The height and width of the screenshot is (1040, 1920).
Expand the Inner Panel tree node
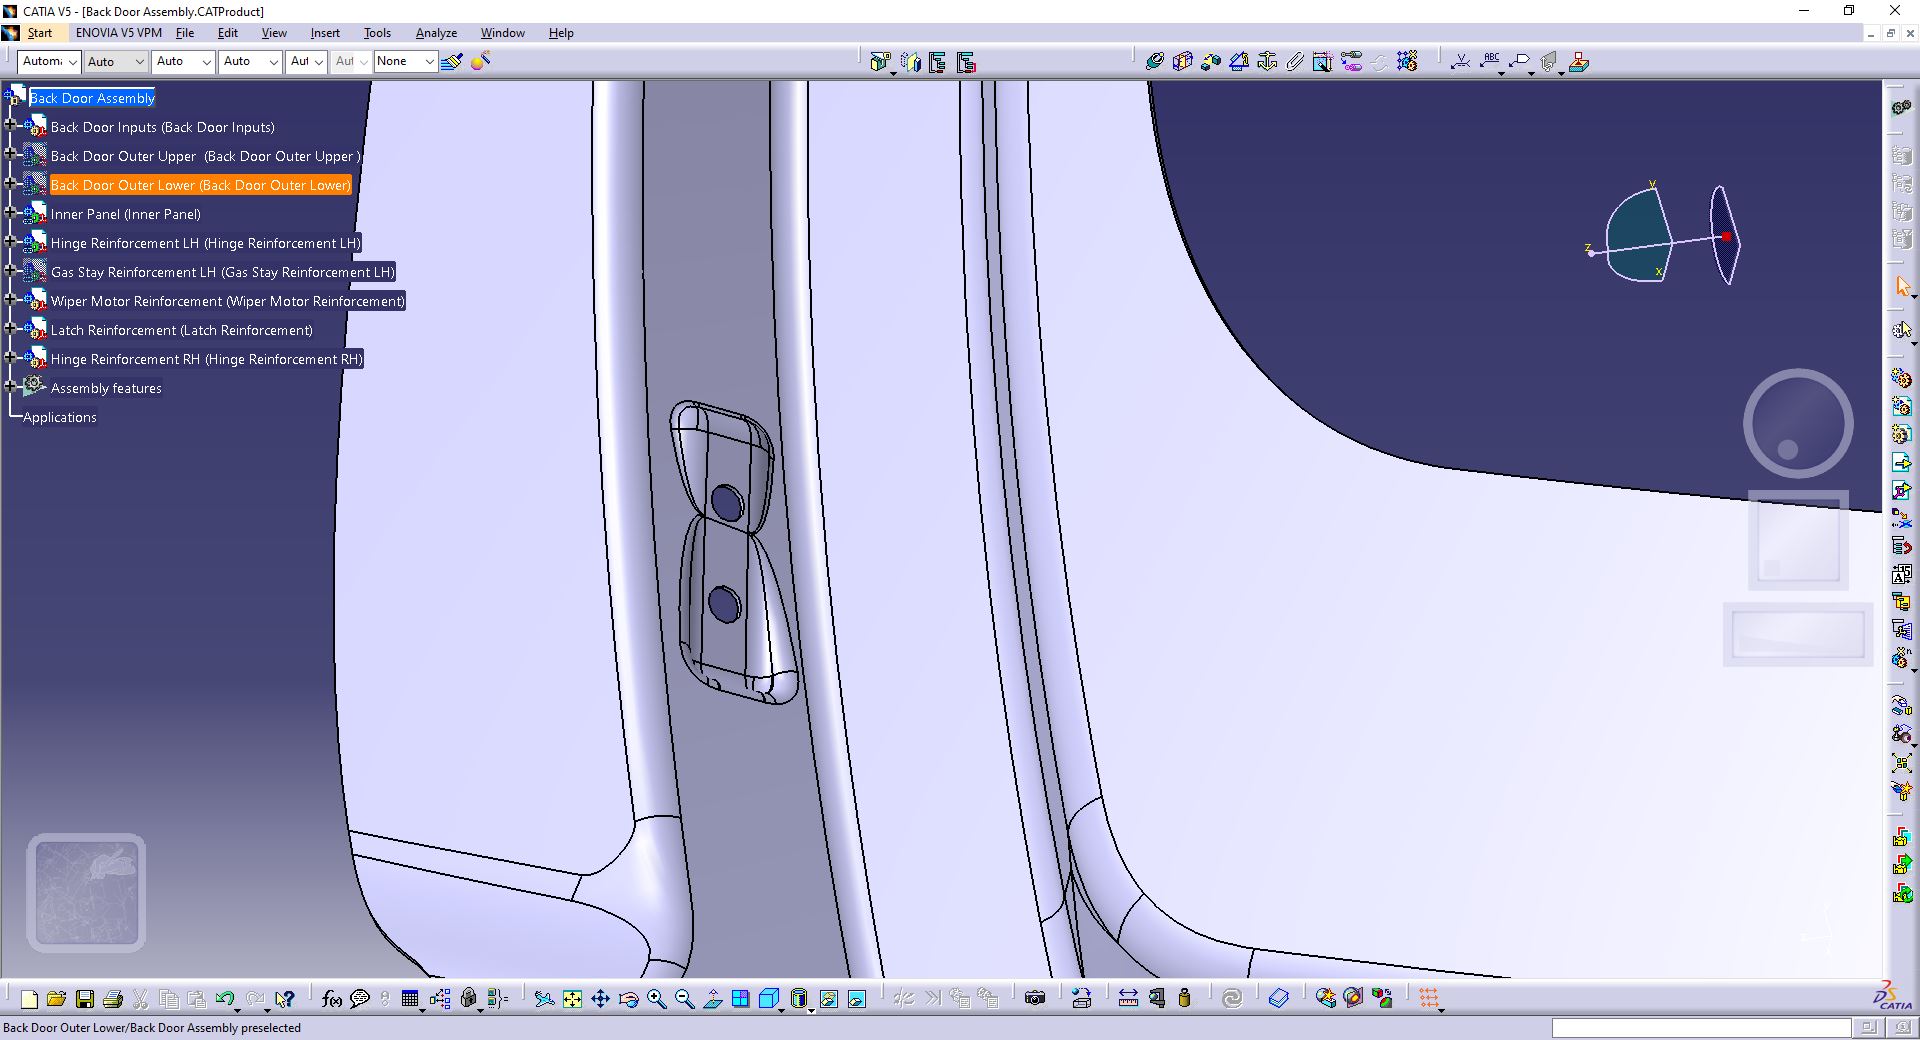point(11,214)
